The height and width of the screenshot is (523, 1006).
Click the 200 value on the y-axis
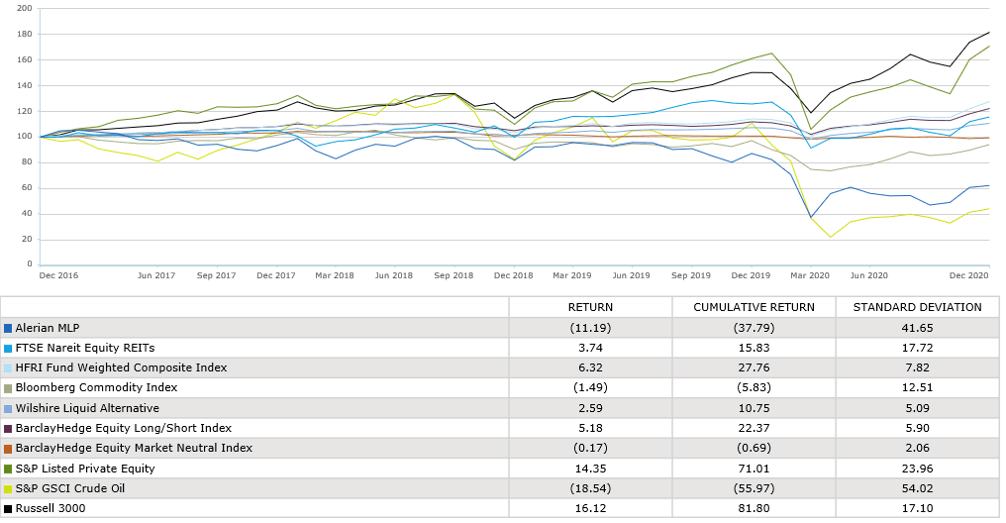25,8
